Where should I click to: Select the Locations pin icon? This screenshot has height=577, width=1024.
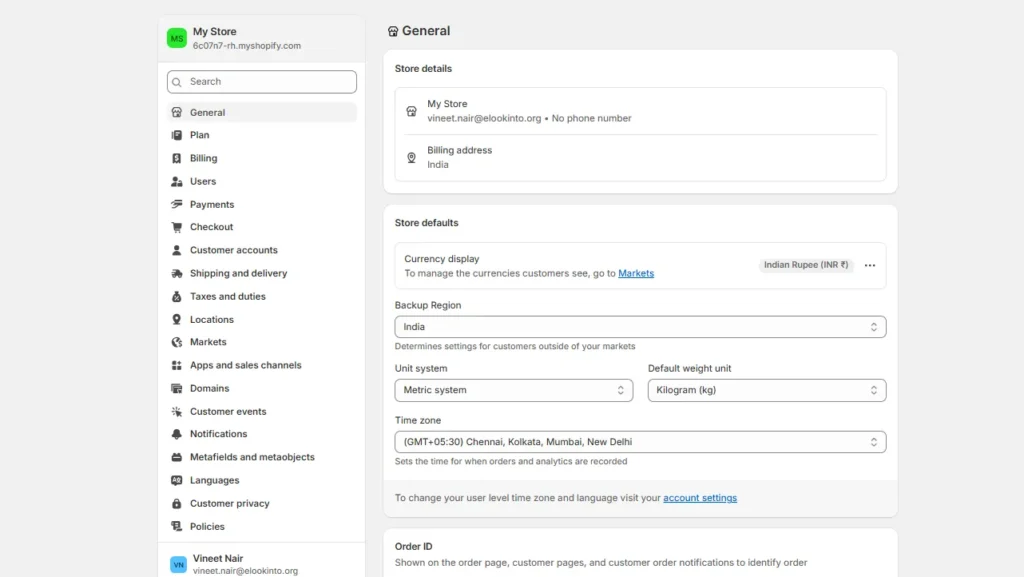[176, 319]
